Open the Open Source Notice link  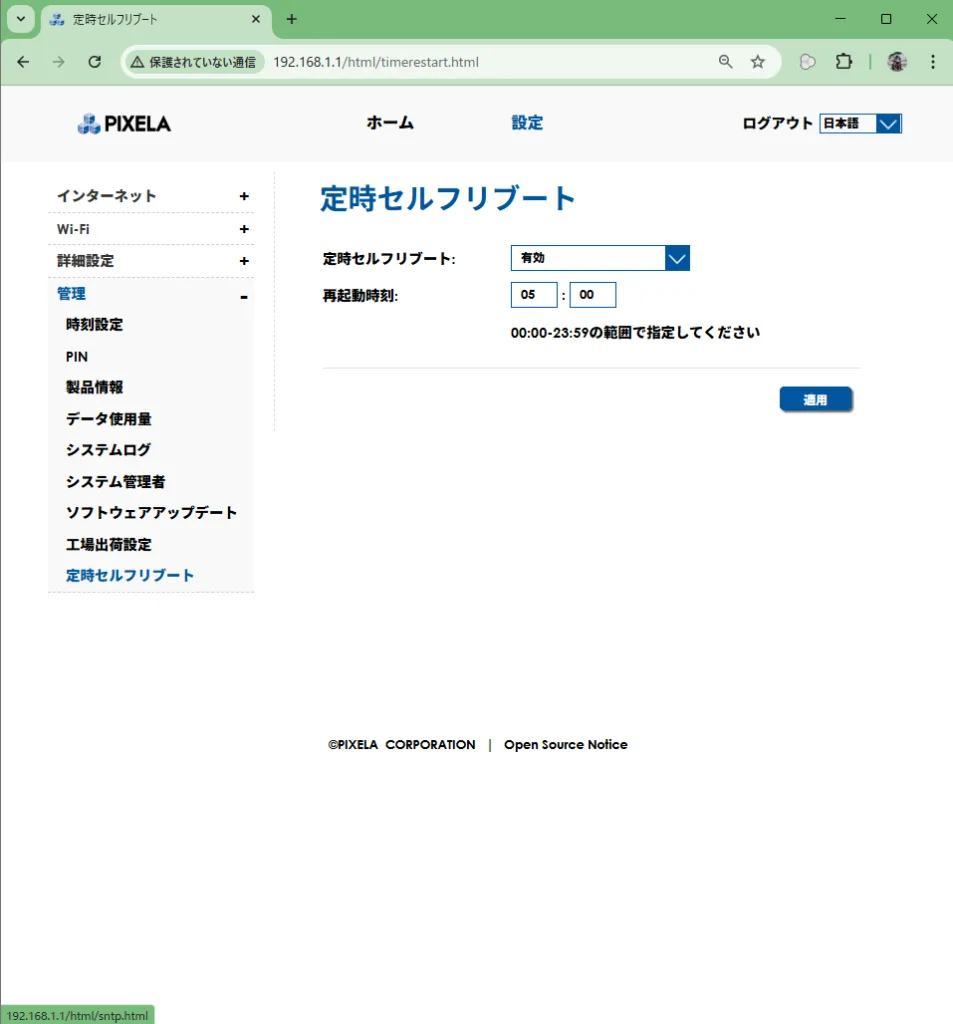pyautogui.click(x=566, y=744)
